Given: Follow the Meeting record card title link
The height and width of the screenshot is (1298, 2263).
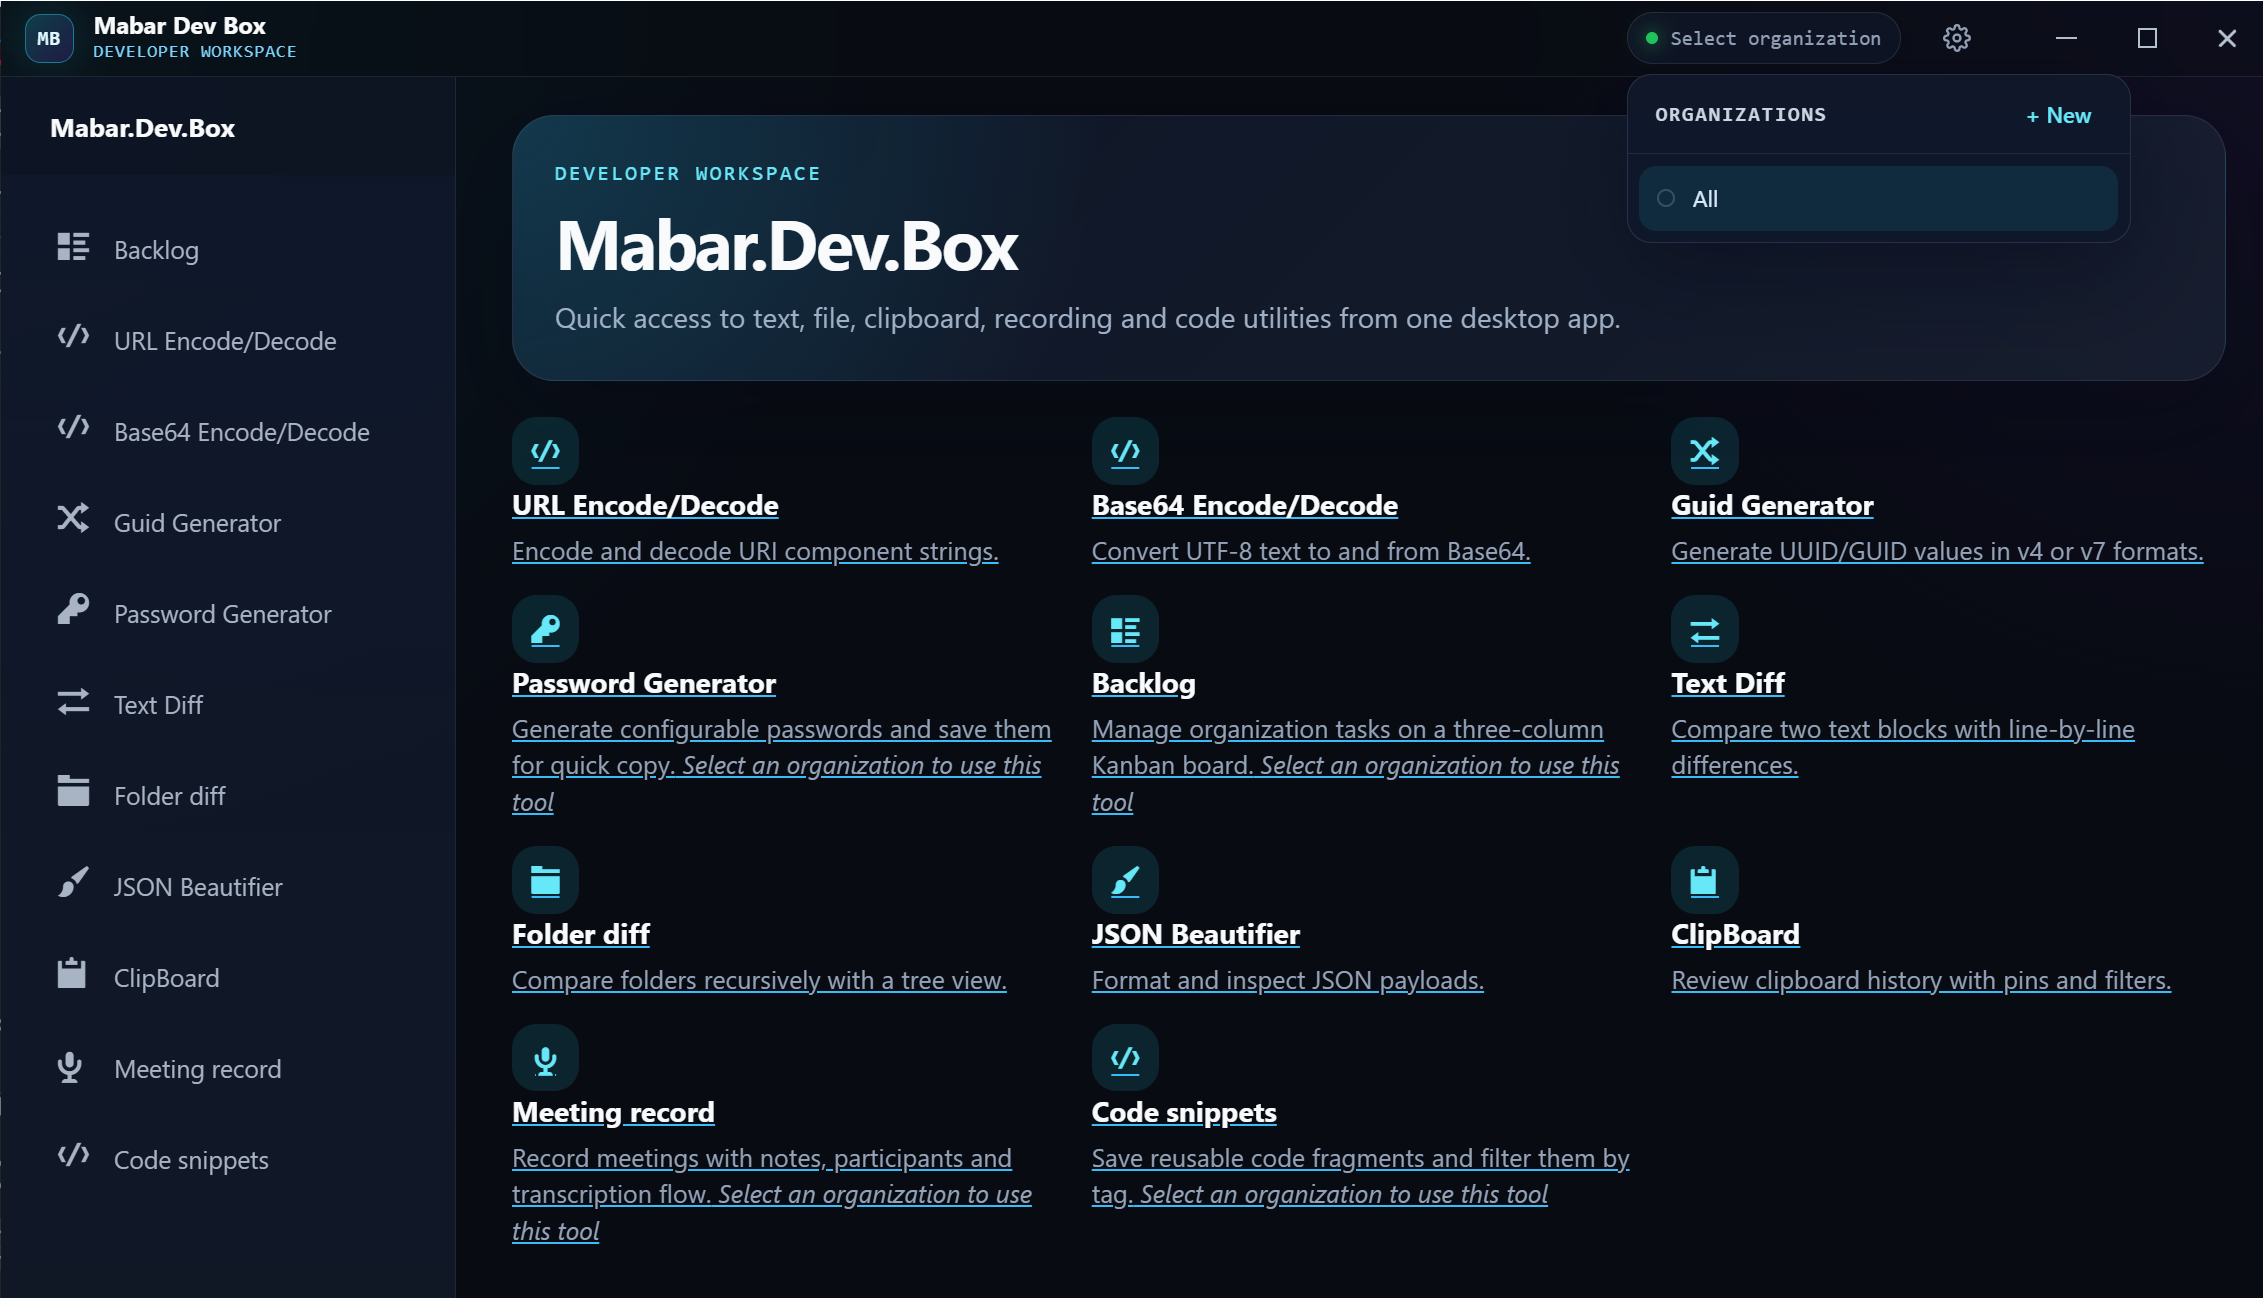Looking at the screenshot, I should point(613,1112).
